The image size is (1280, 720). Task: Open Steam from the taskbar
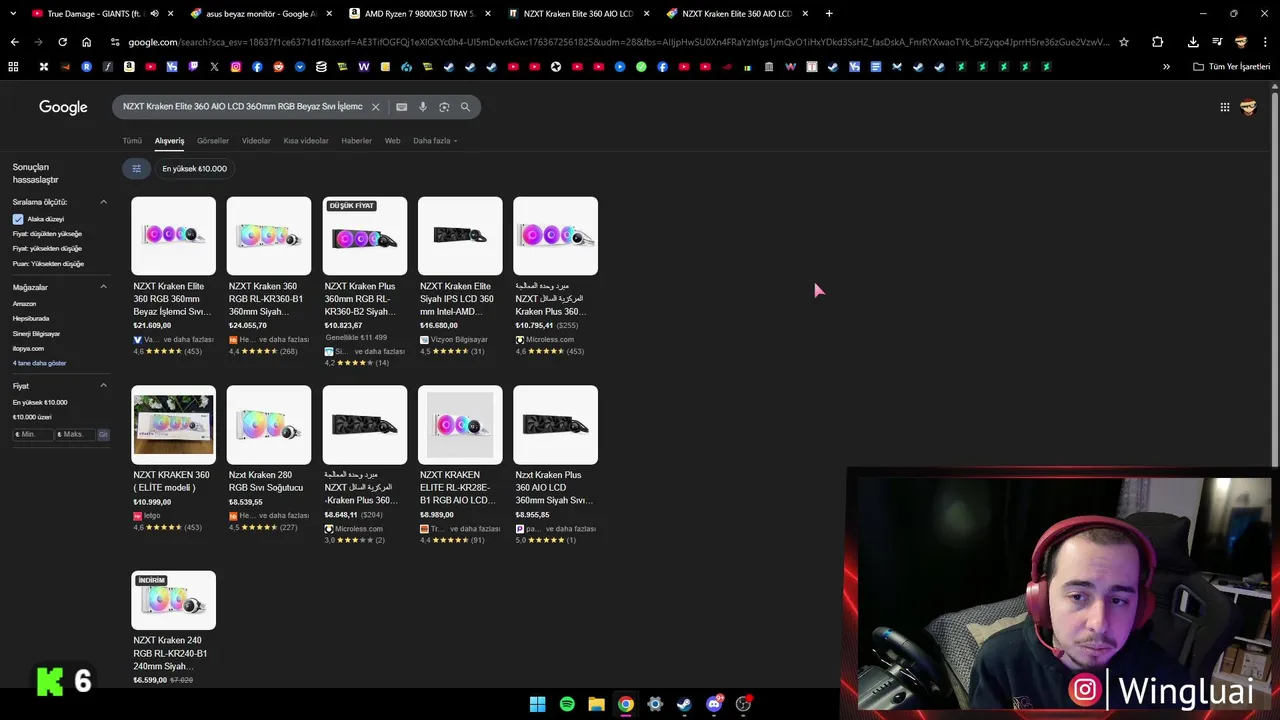coord(684,704)
